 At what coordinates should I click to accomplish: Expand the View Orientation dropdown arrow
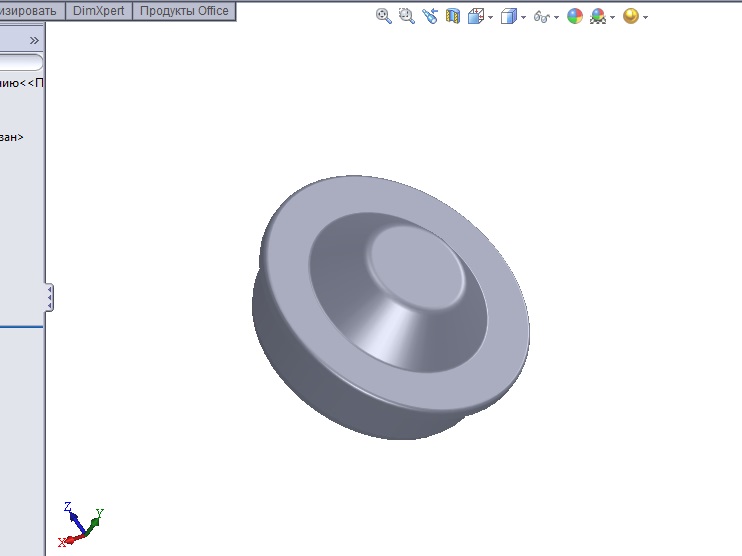[x=490, y=17]
